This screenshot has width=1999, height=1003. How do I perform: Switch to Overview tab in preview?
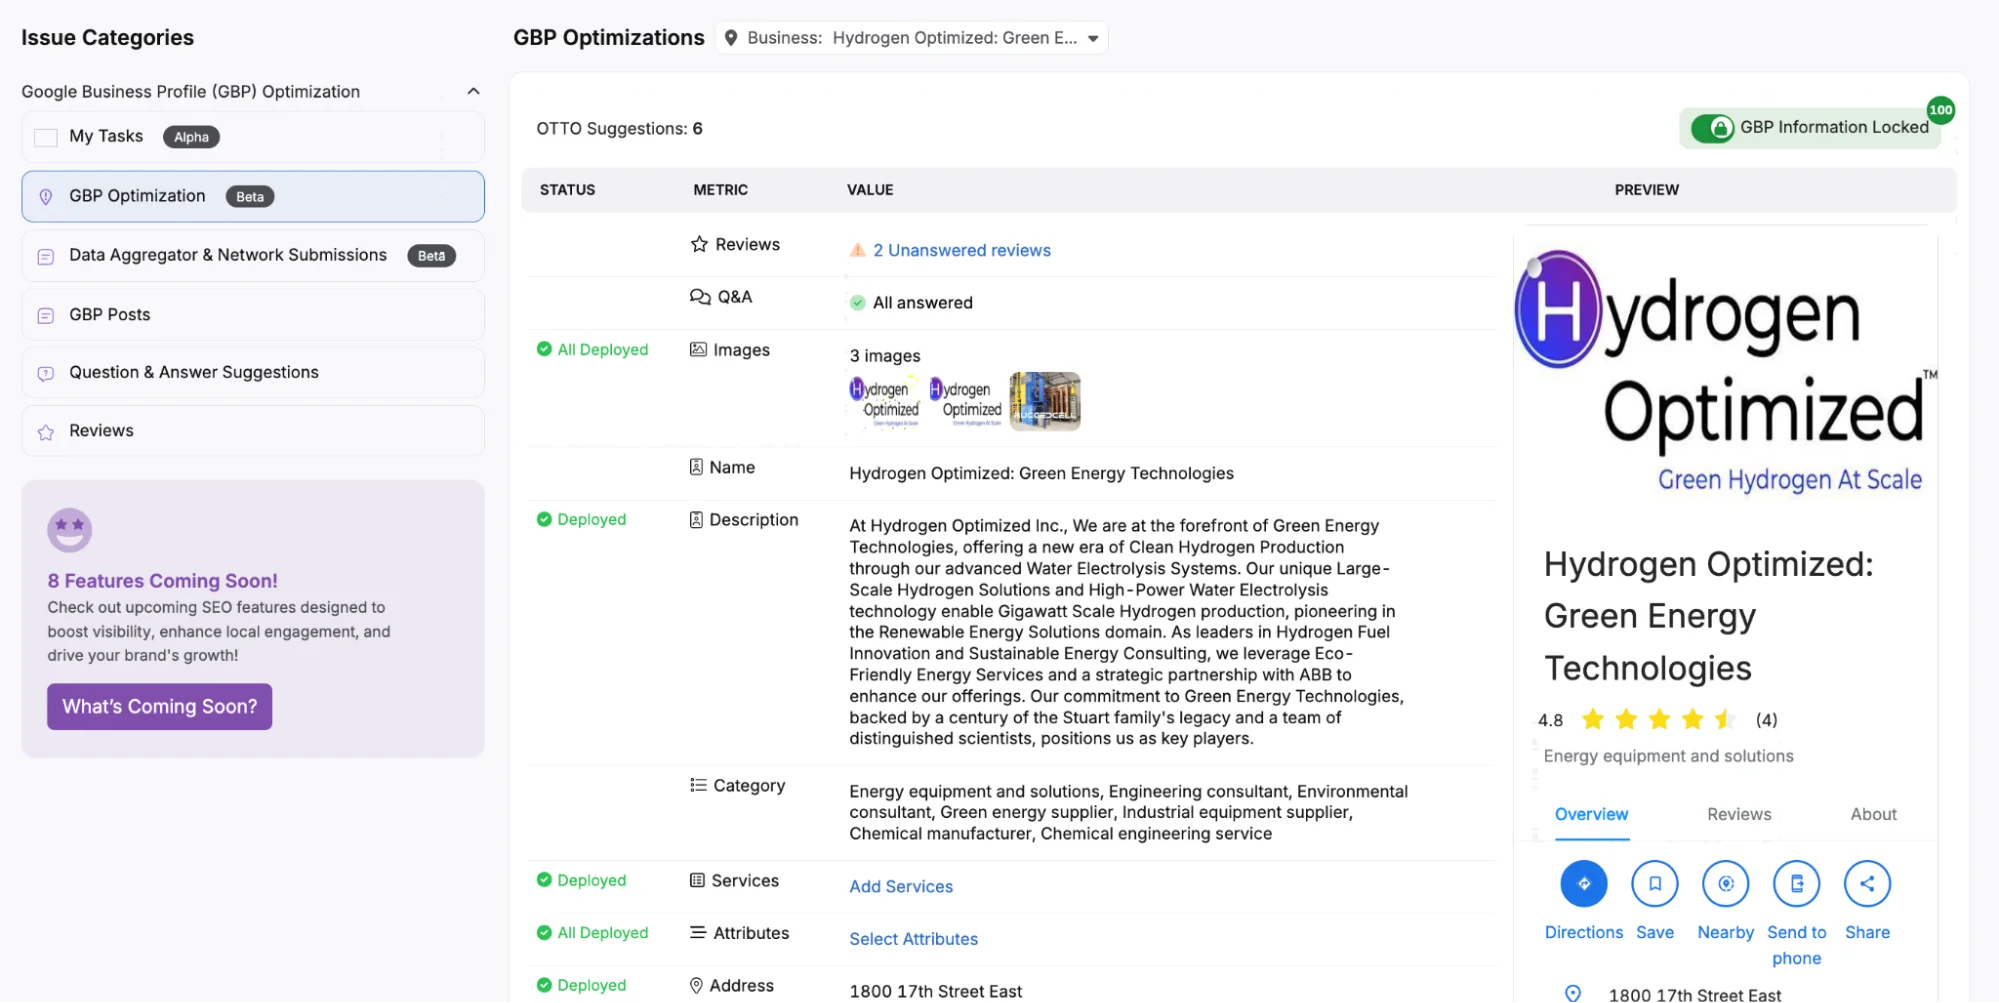[1591, 815]
